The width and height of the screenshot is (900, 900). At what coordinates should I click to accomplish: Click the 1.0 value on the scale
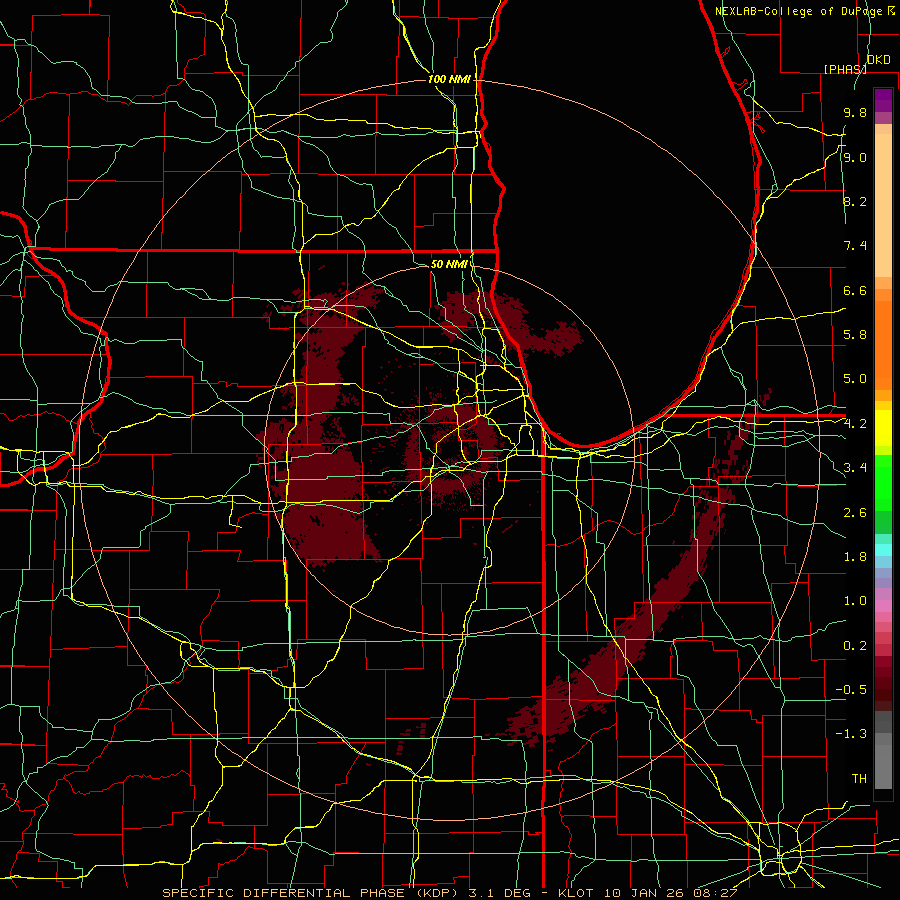855,601
